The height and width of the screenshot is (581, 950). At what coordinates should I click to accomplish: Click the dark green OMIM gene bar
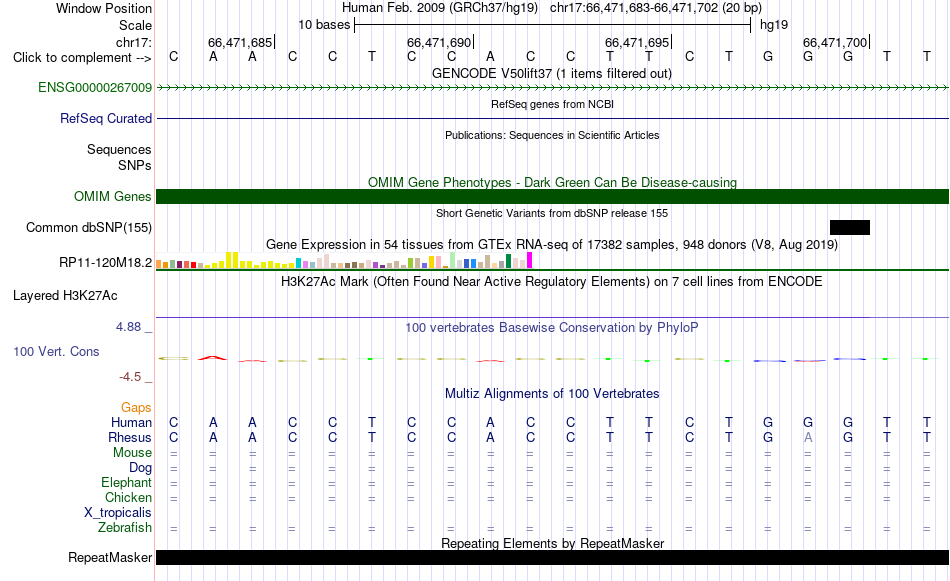pyautogui.click(x=553, y=197)
